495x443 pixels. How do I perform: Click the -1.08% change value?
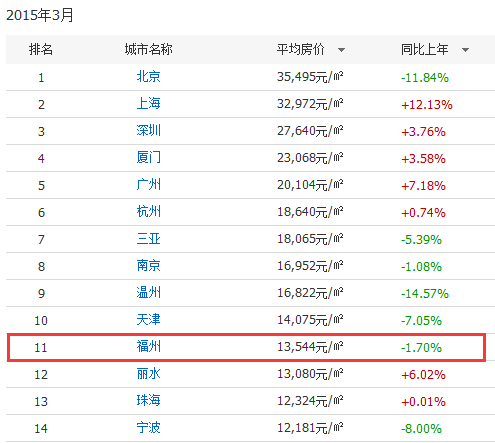[421, 267]
